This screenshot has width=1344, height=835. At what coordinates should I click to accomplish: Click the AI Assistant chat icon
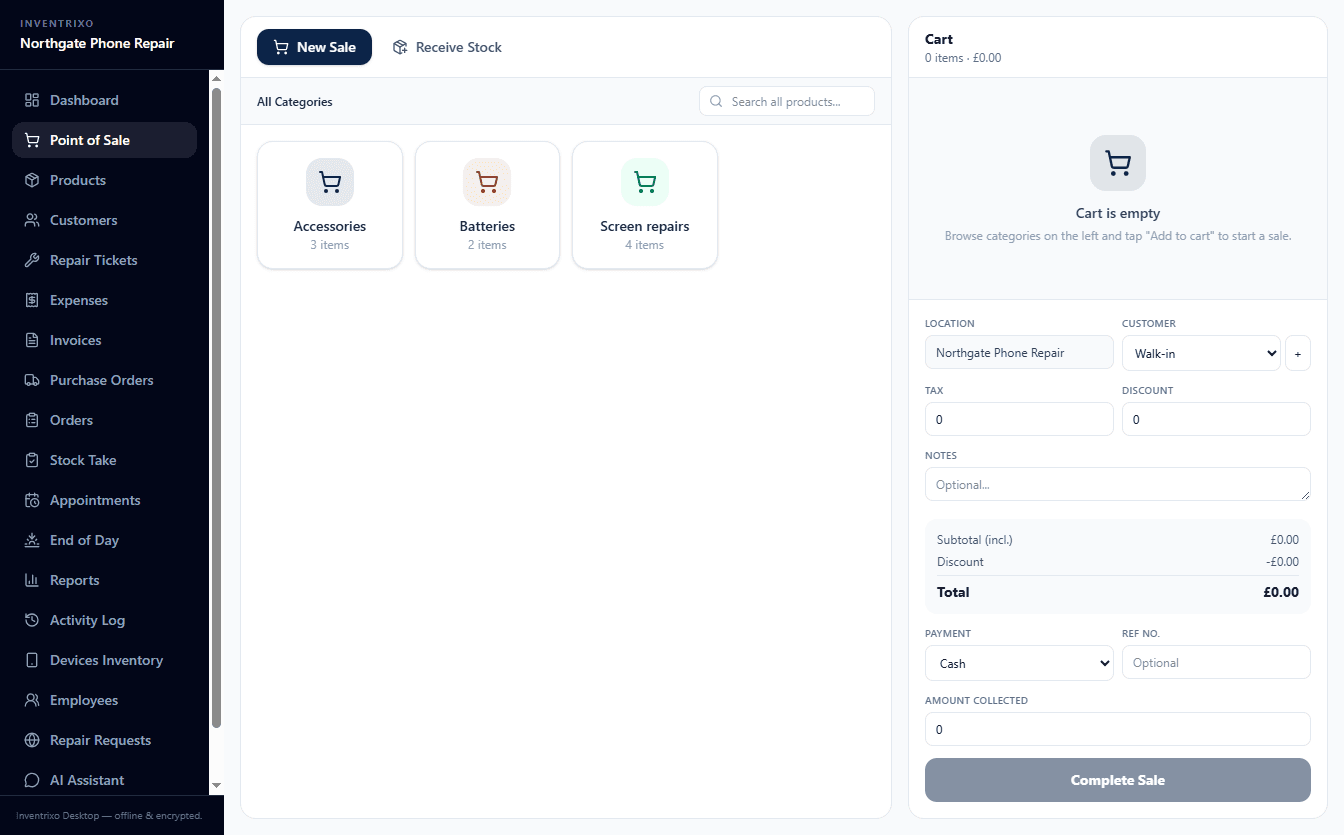(32, 780)
